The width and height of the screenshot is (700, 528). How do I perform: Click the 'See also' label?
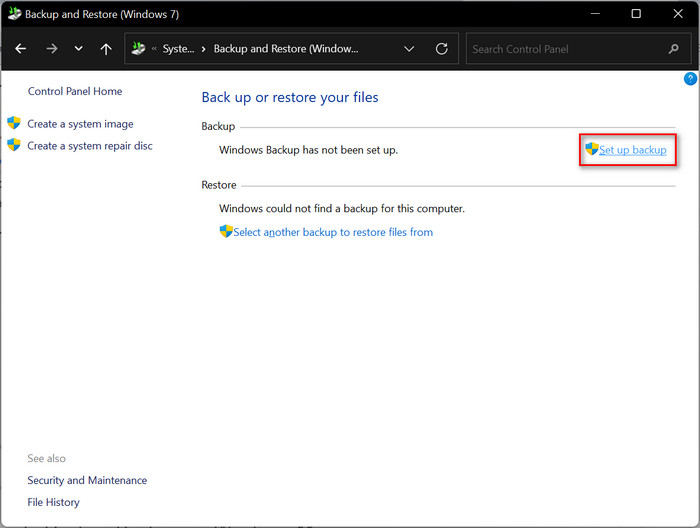[x=46, y=458]
